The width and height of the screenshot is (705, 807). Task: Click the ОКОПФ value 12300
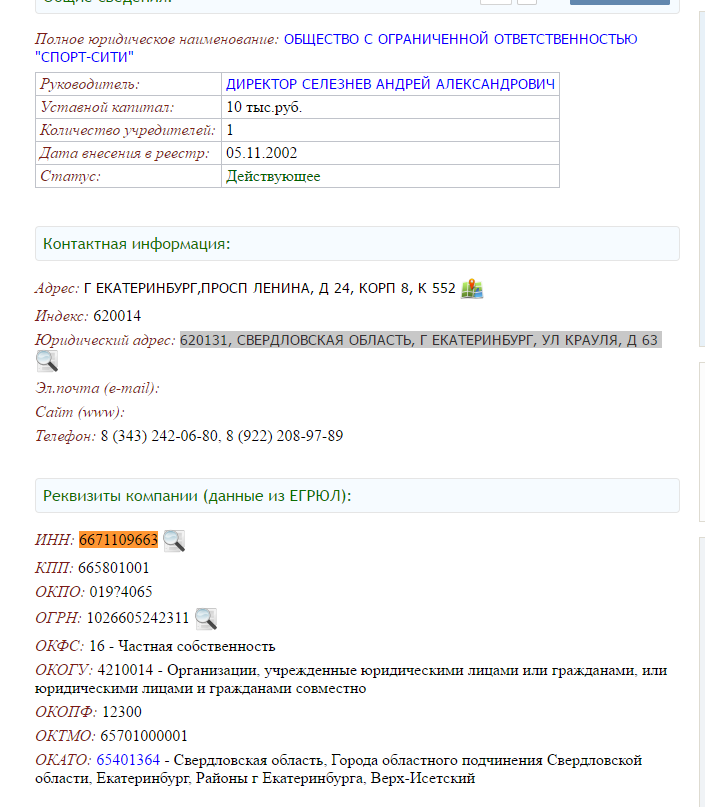[x=122, y=712]
